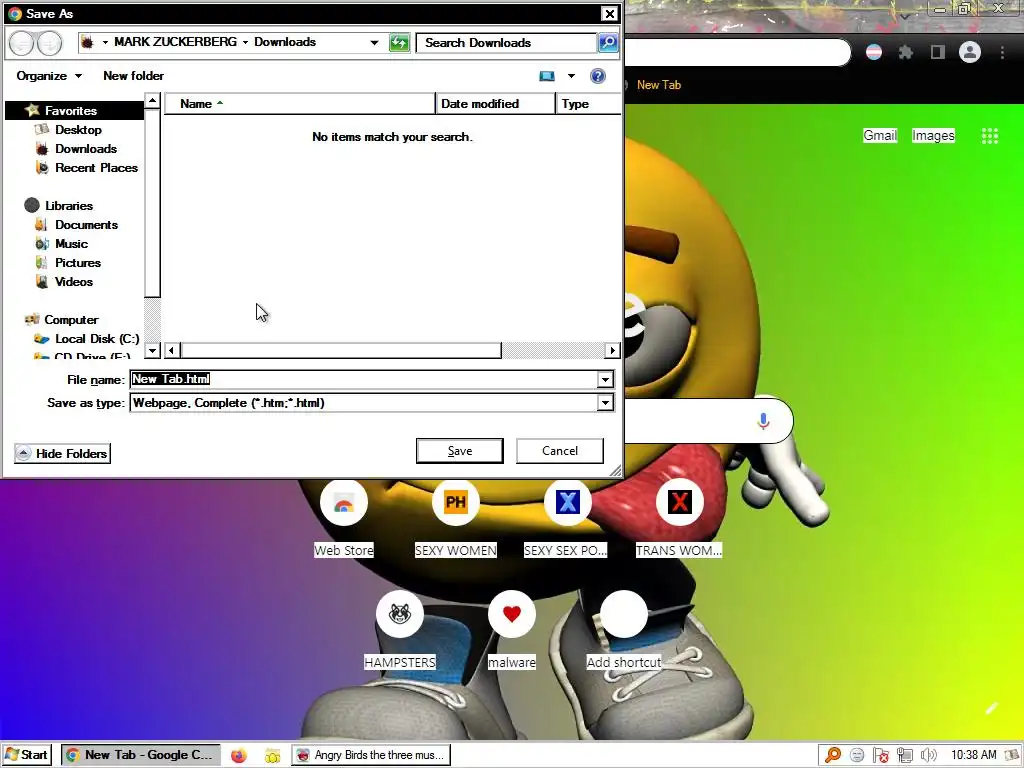The width and height of the screenshot is (1024, 768).
Task: Click the Windows Start button
Action: tap(26, 755)
